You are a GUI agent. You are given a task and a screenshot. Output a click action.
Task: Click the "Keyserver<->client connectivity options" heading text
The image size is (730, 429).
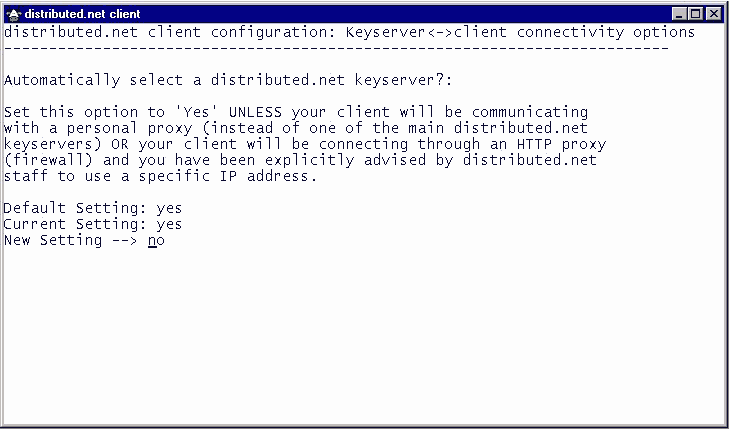click(x=520, y=32)
